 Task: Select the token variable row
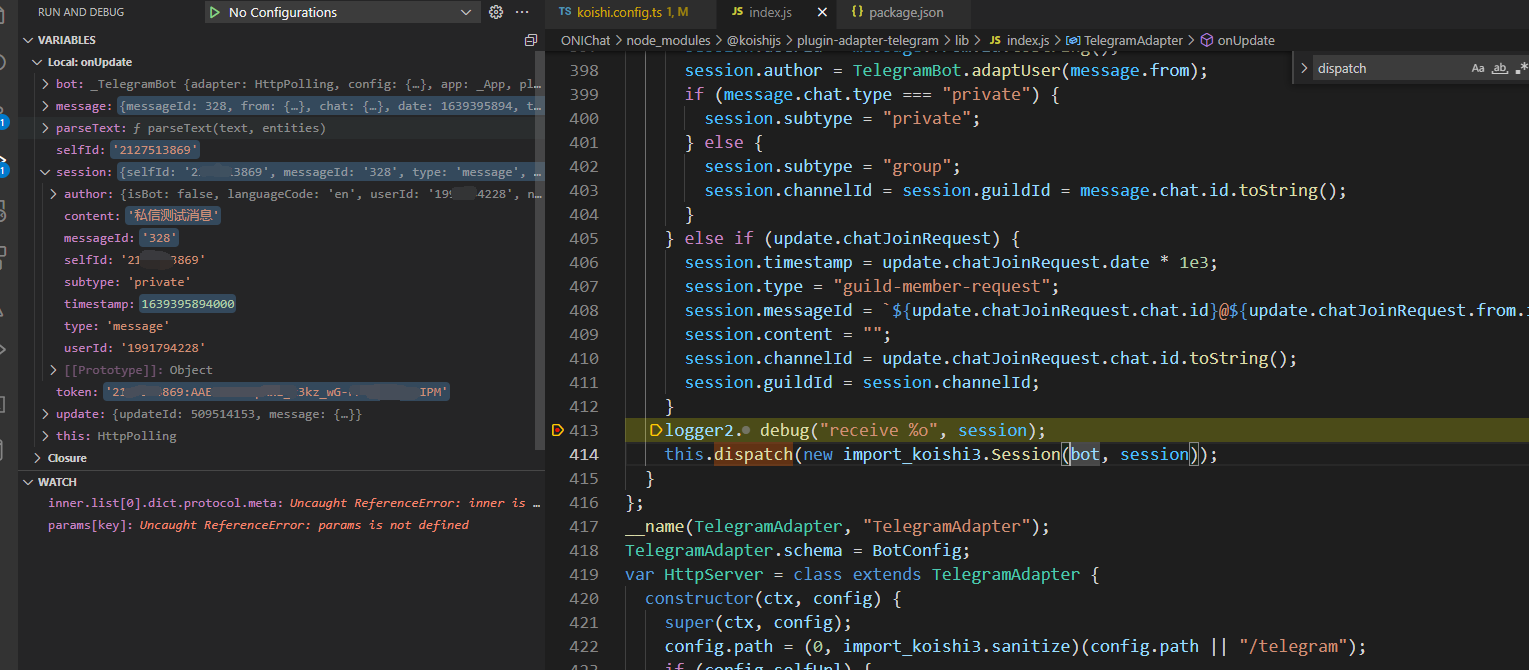coord(283,392)
